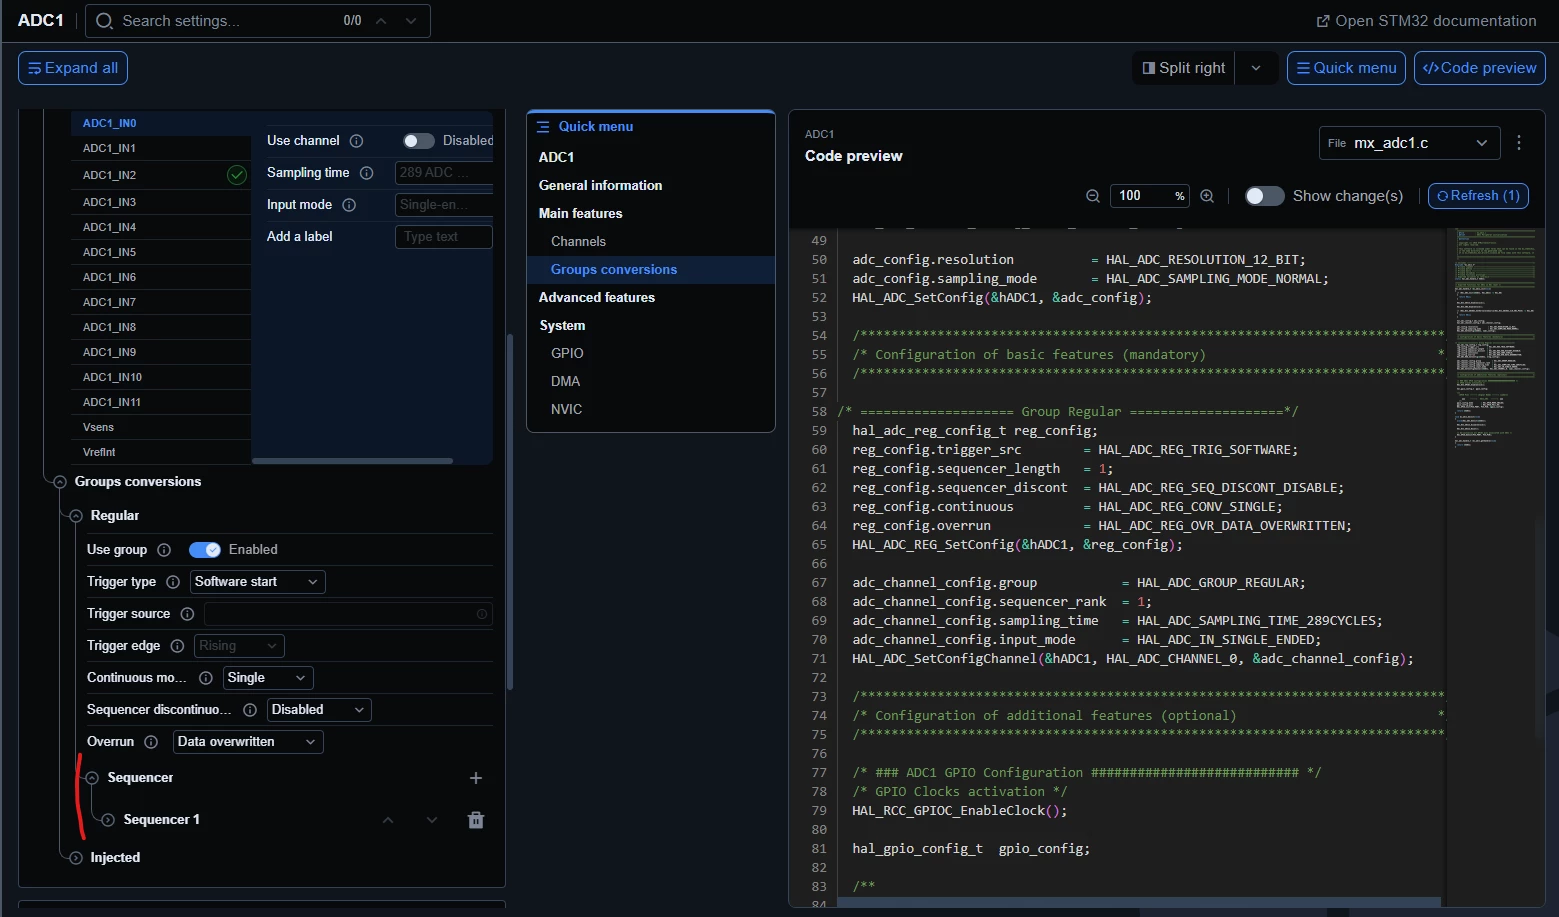
Task: Click zoom percentage field
Action: click(1149, 196)
